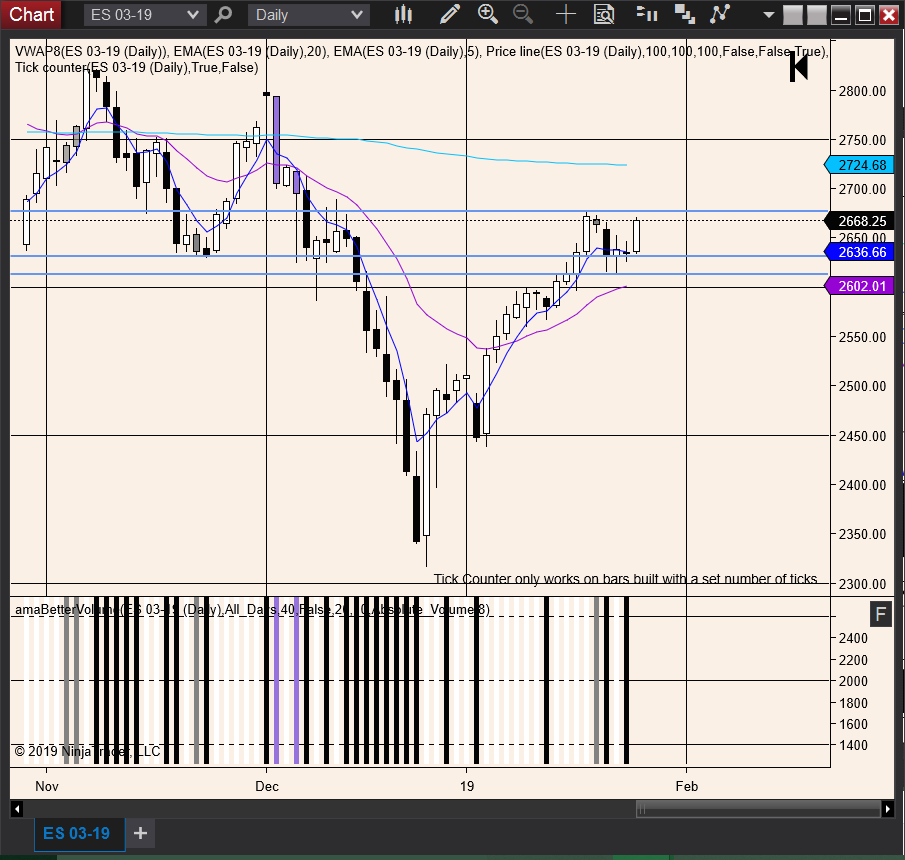905x860 pixels.
Task: Close the chart window
Action: 889,15
